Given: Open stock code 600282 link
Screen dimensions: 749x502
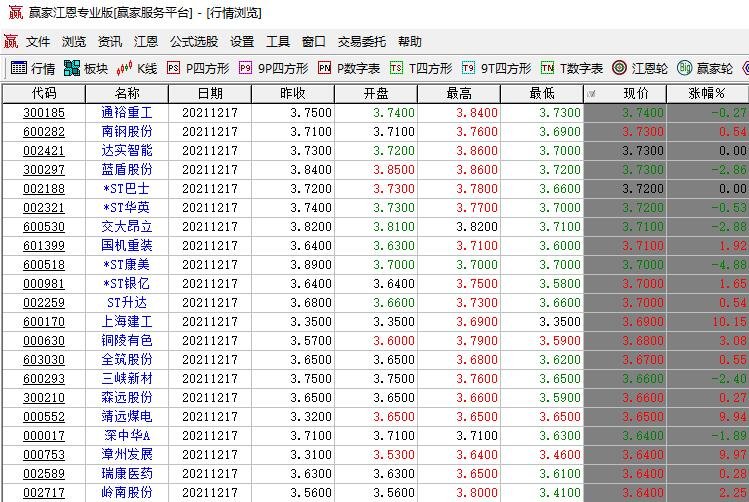Looking at the screenshot, I should click(44, 132).
